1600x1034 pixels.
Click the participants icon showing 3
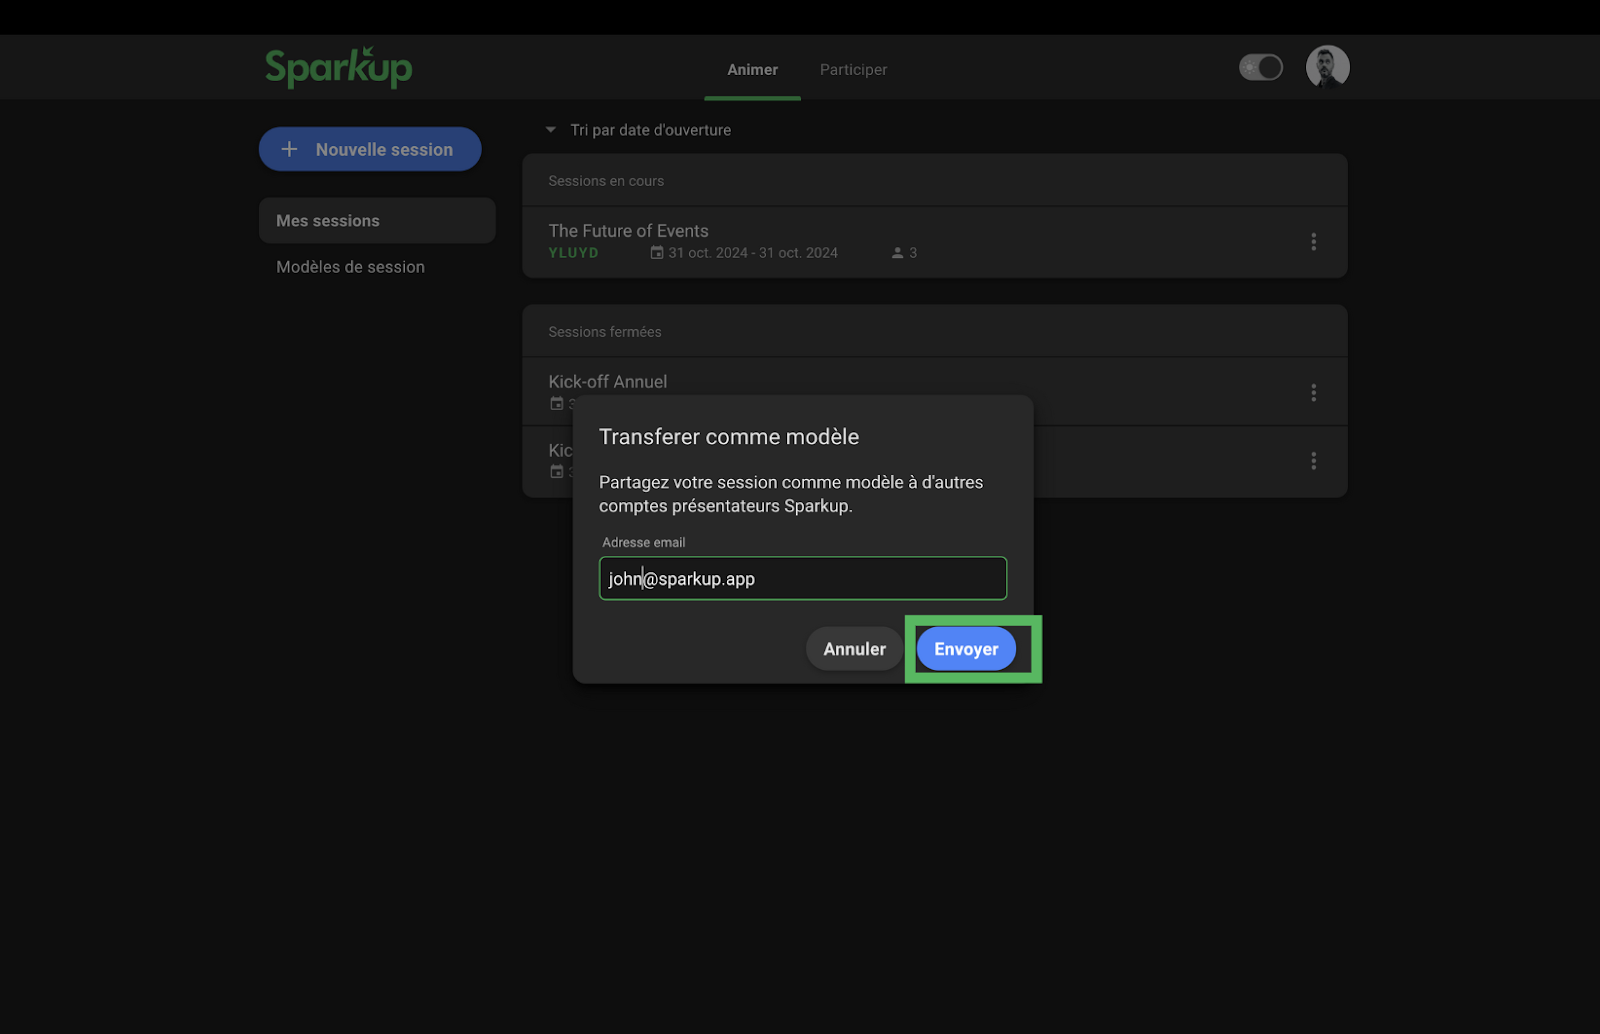898,253
